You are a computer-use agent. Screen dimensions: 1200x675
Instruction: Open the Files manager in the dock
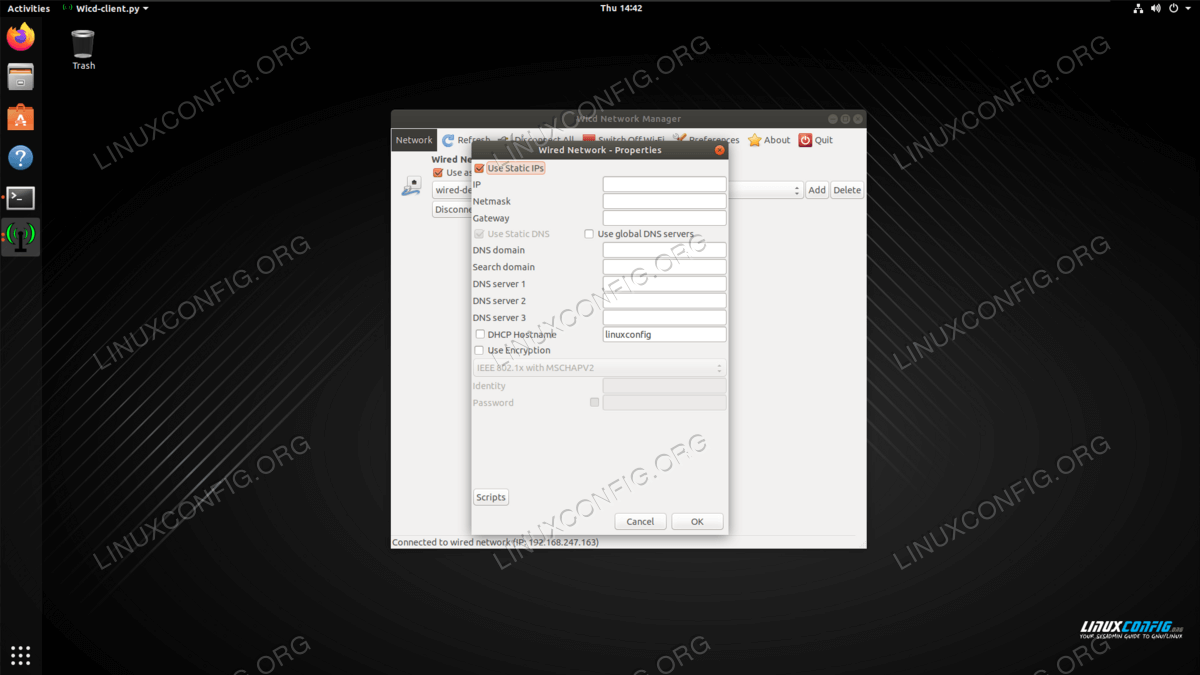click(20, 77)
